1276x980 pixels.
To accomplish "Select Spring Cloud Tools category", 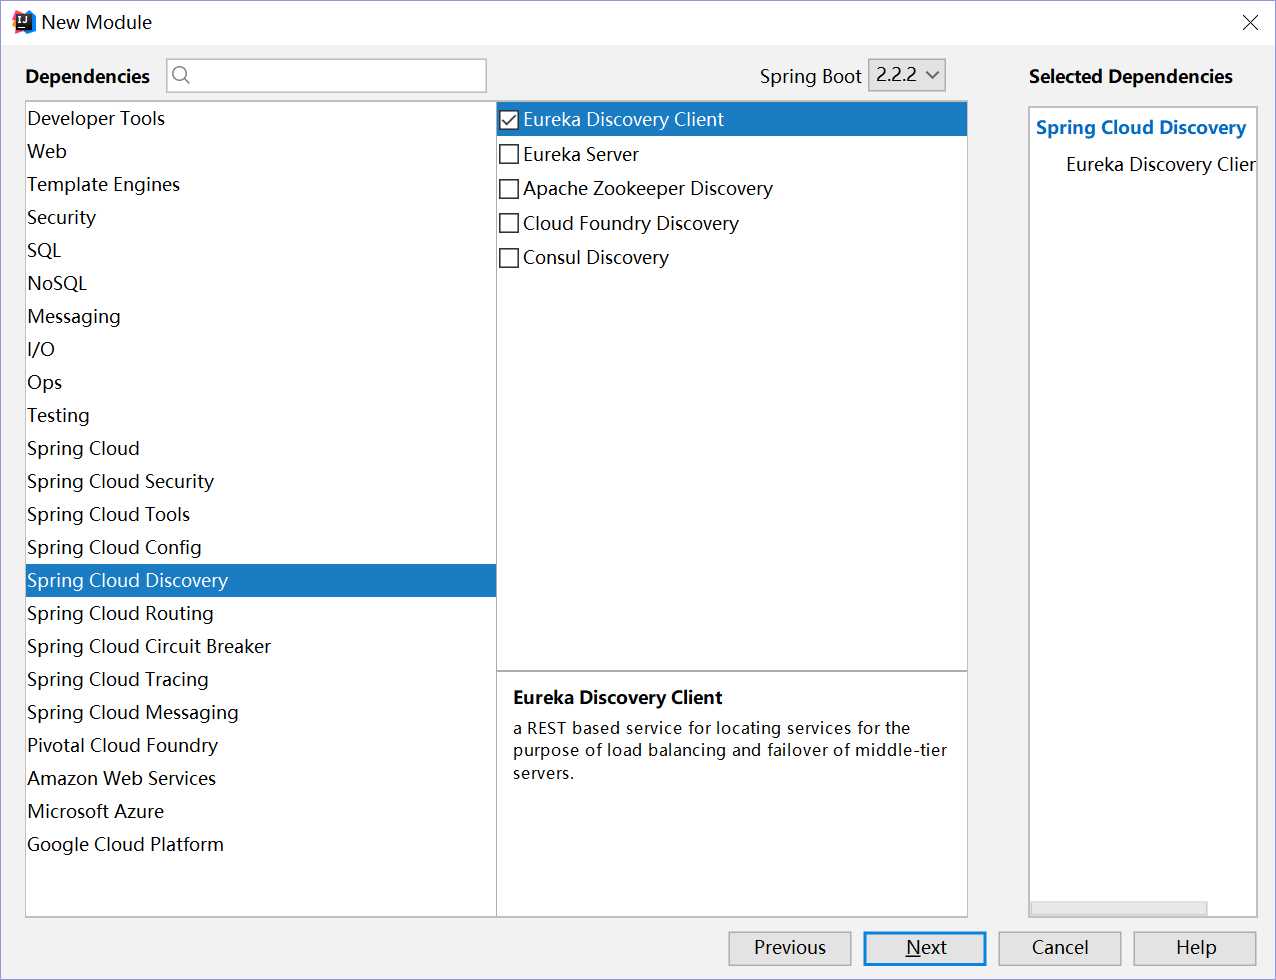I will (261, 514).
